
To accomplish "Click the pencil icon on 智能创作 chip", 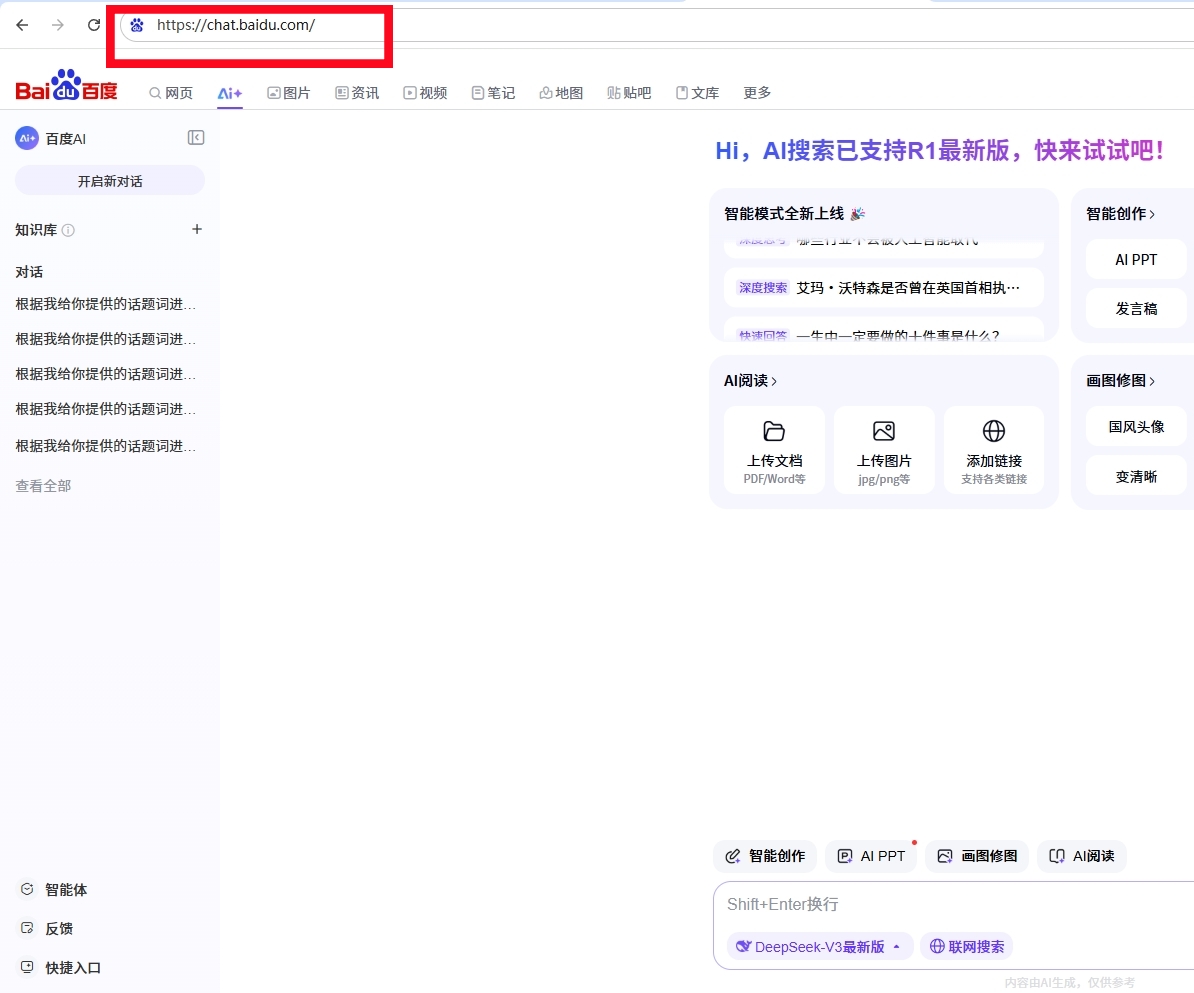I will coord(733,857).
